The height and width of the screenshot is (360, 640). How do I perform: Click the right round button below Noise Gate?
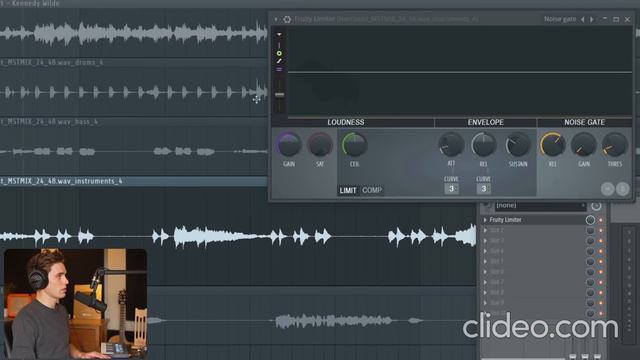point(622,189)
